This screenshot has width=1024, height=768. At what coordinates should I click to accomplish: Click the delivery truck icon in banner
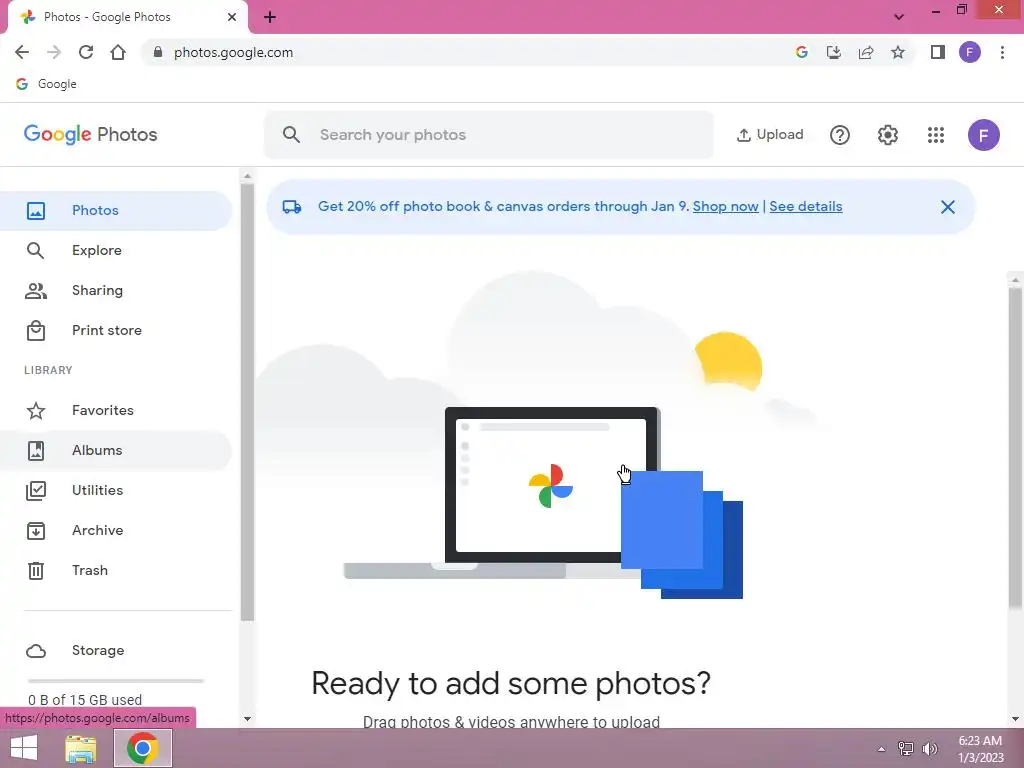tap(292, 207)
